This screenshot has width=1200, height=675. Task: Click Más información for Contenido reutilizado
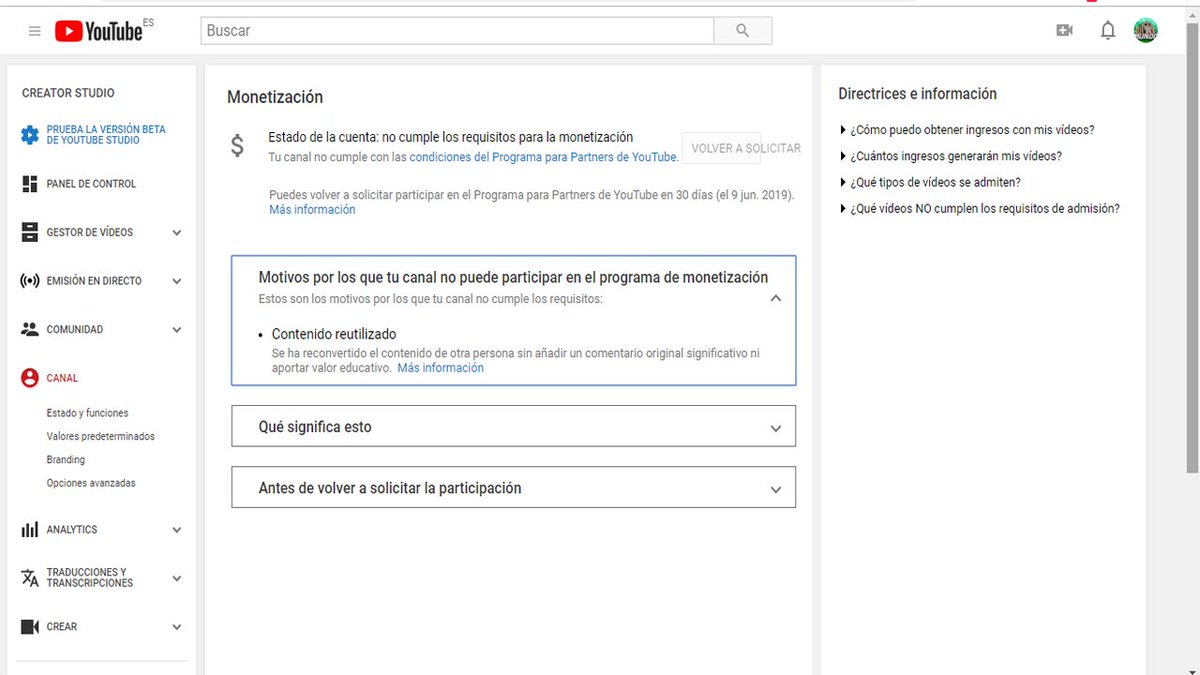coord(440,368)
